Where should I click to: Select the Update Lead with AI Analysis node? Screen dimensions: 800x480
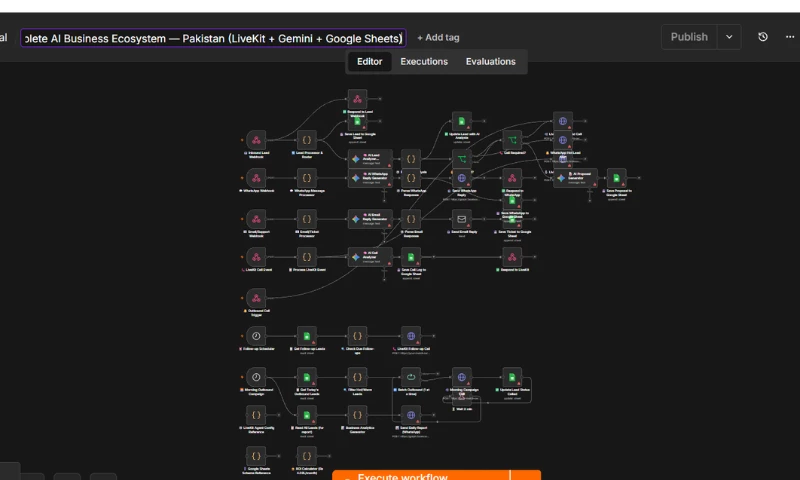point(461,121)
